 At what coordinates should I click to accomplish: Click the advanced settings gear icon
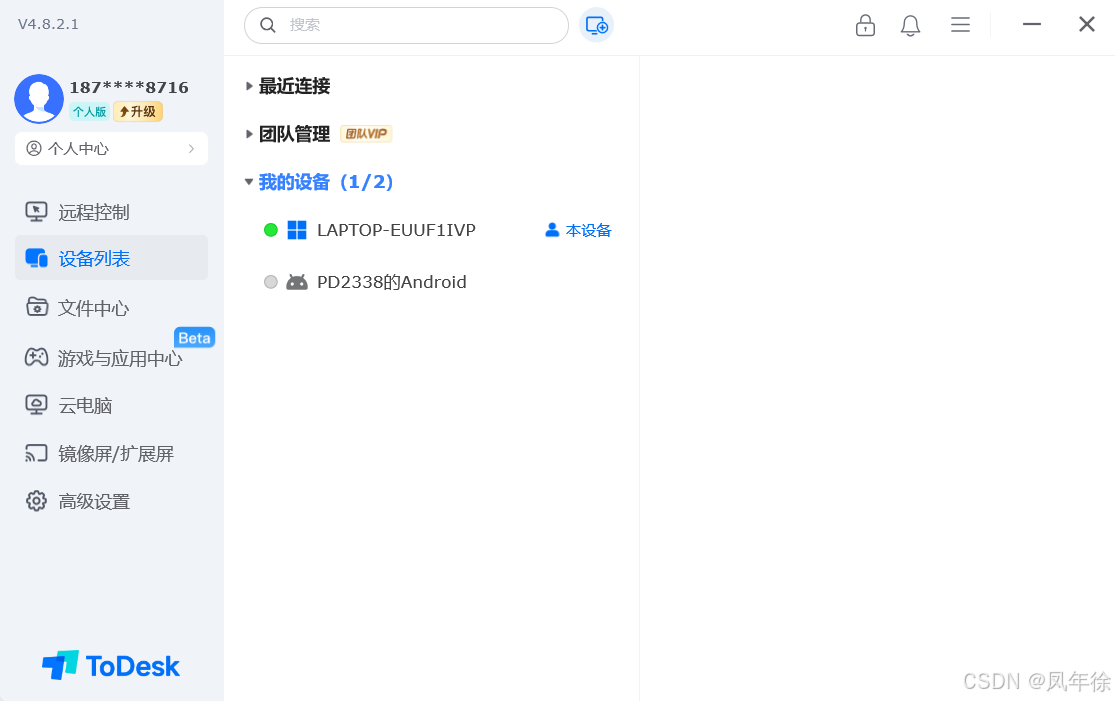36,501
